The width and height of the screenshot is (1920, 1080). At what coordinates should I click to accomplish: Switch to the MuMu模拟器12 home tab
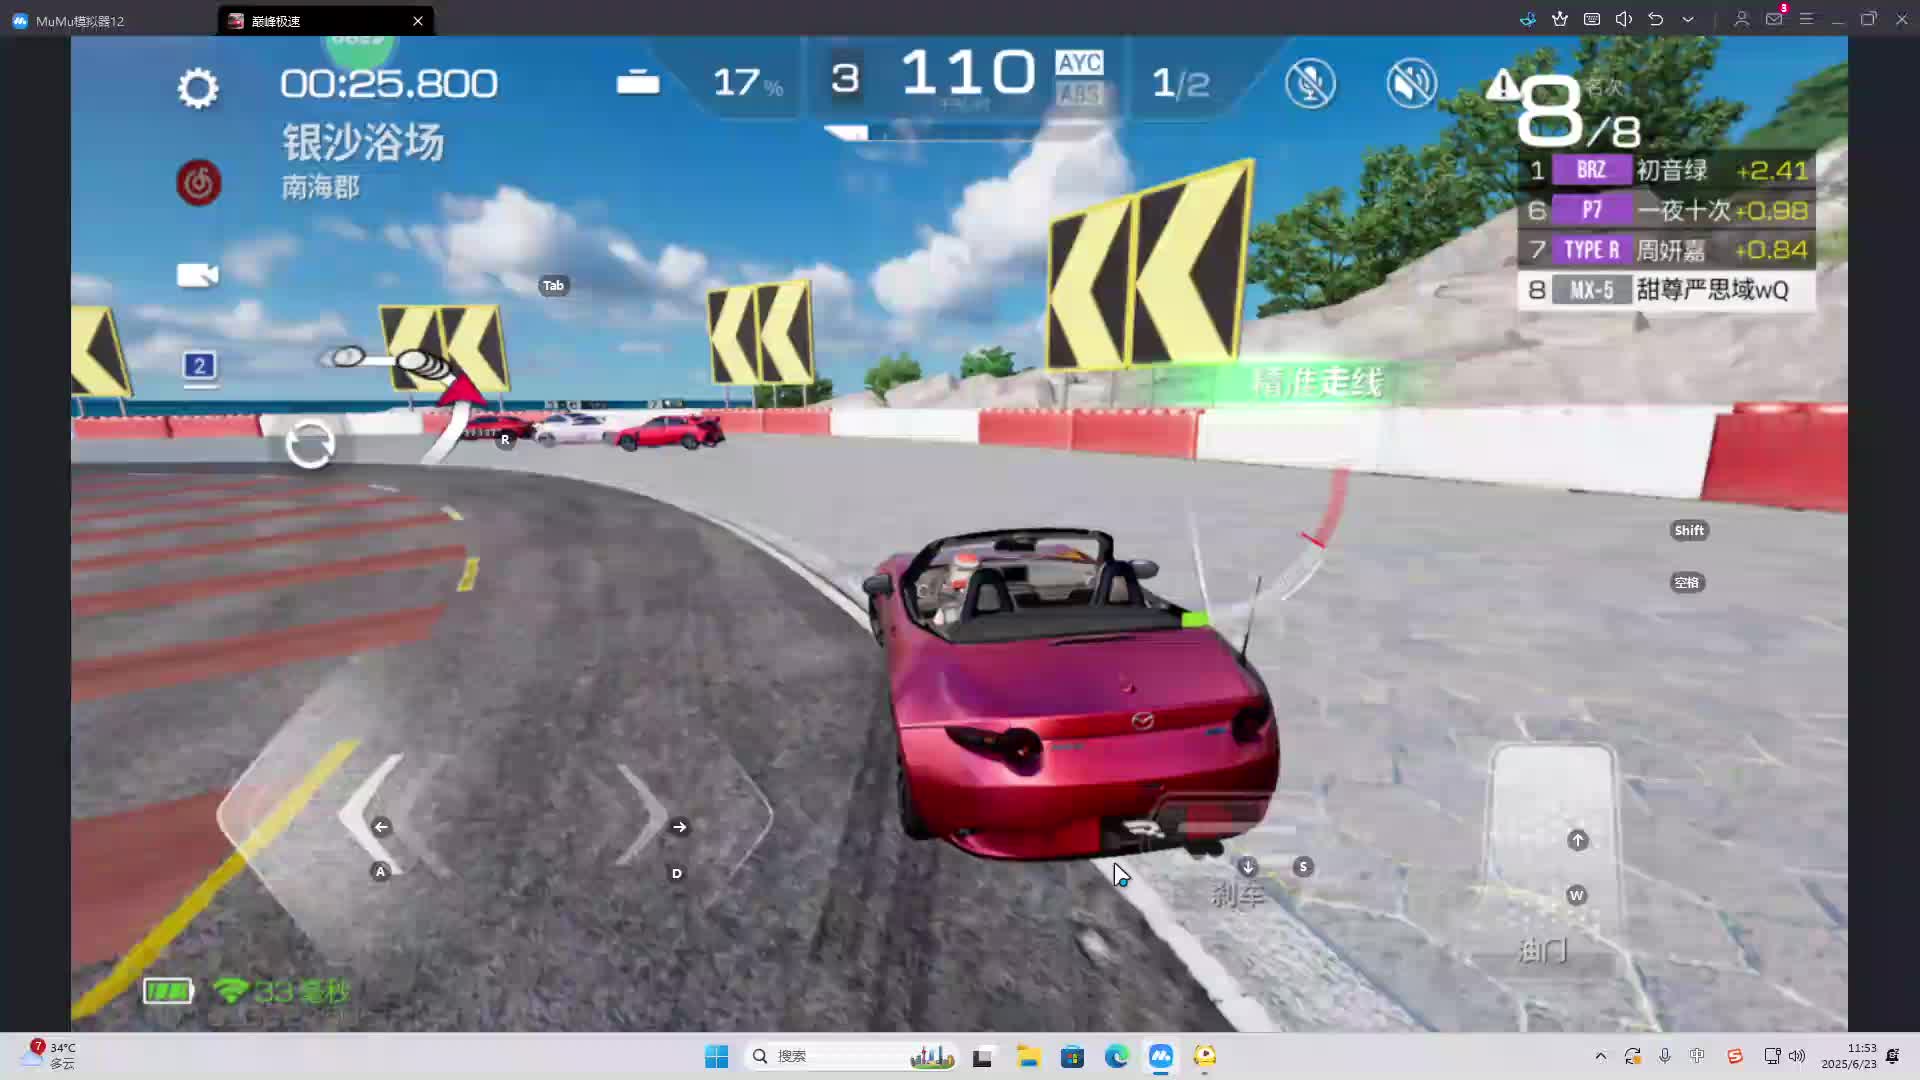[x=80, y=20]
